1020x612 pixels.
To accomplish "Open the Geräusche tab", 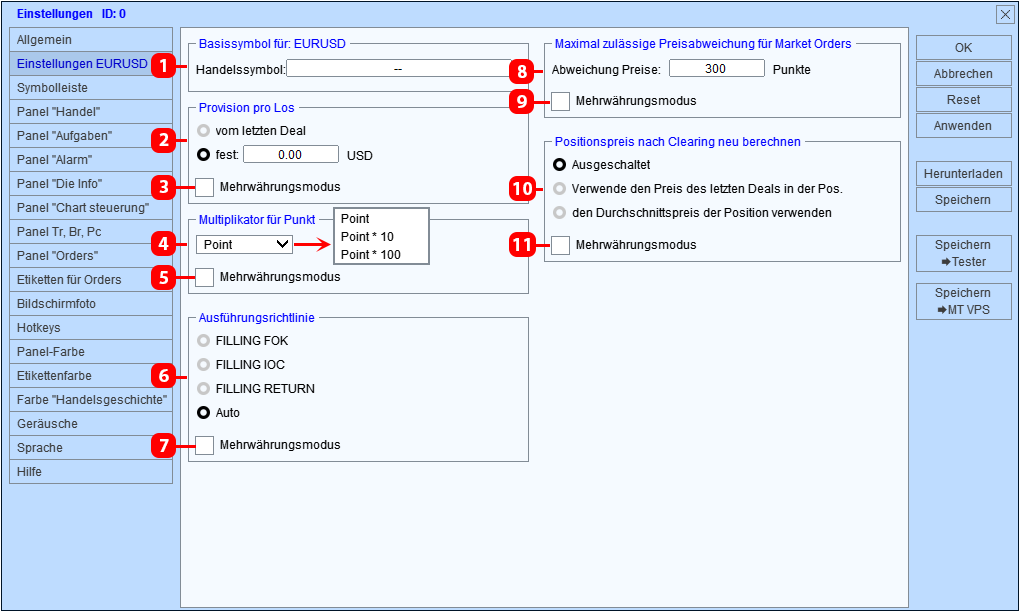I will pyautogui.click(x=91, y=425).
